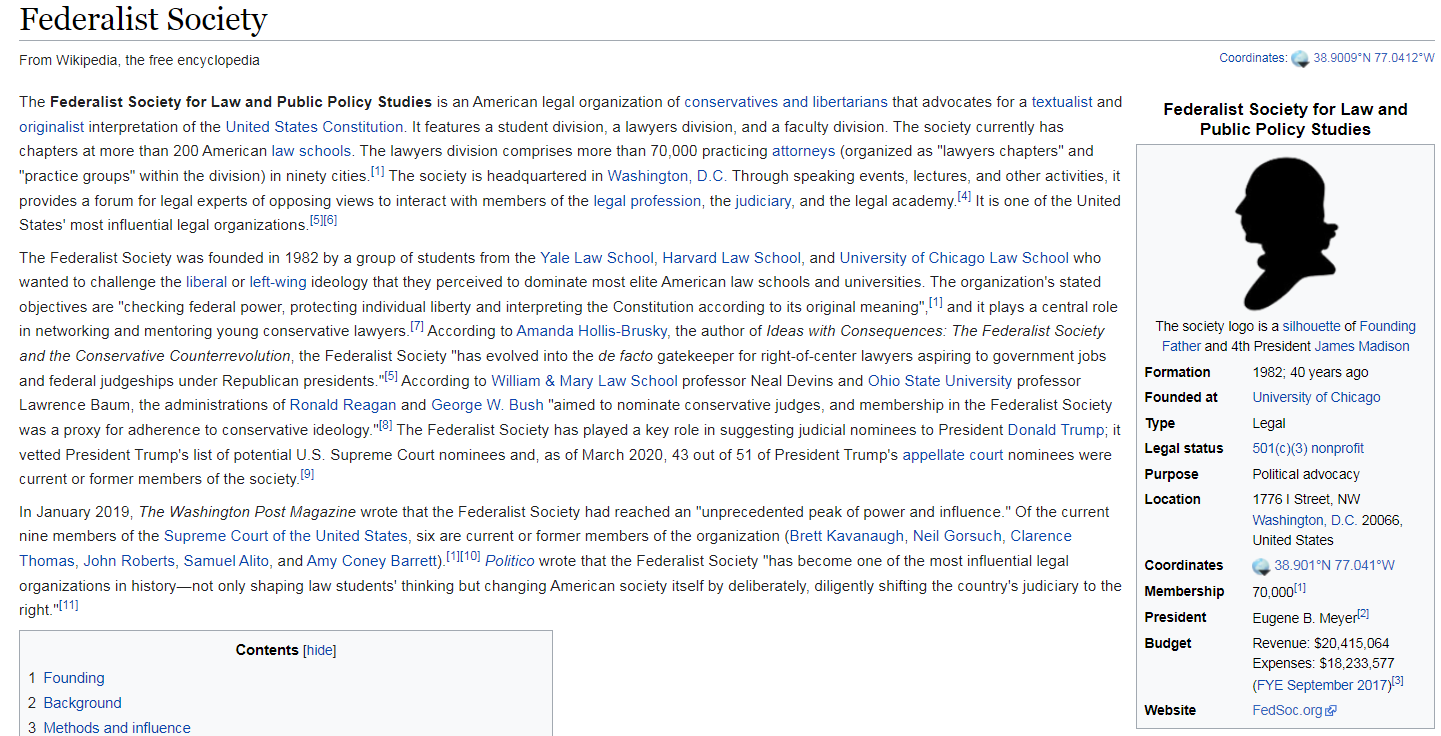This screenshot has width=1441, height=736.
Task: Follow the attorneys link
Action: click(x=803, y=151)
